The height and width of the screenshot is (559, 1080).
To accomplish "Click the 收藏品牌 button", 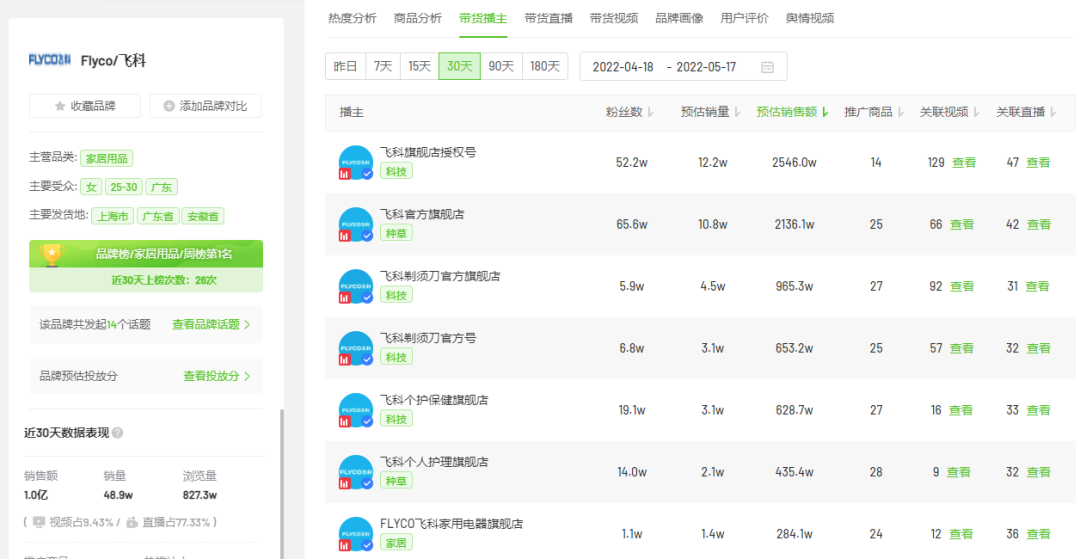I will [x=85, y=106].
